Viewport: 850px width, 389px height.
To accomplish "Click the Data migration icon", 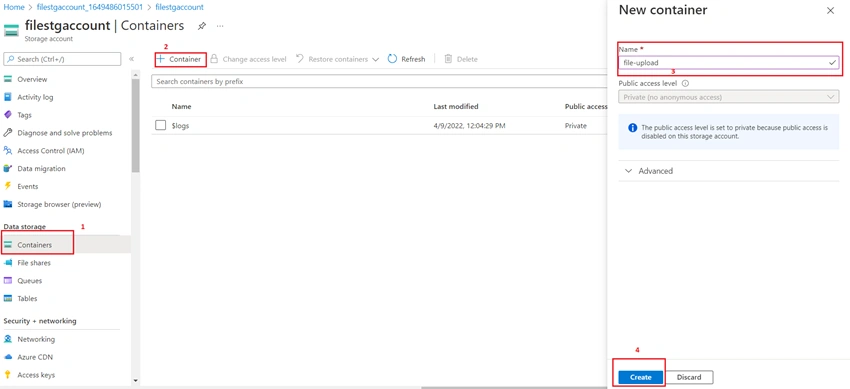I will tap(8, 168).
